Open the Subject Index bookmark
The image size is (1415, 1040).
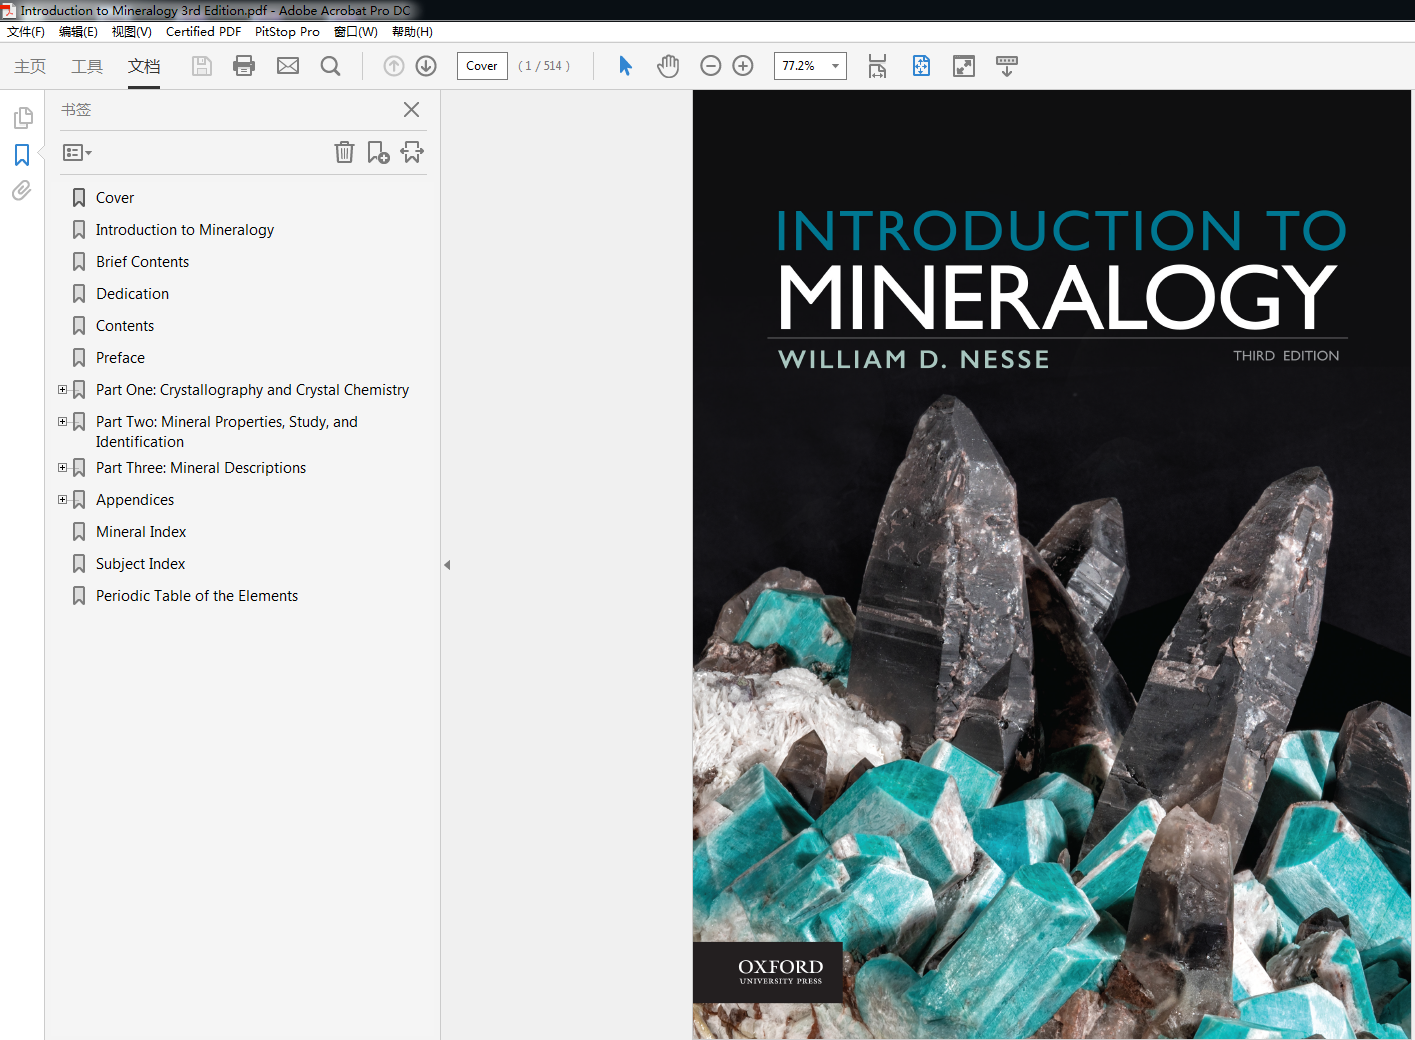point(140,564)
